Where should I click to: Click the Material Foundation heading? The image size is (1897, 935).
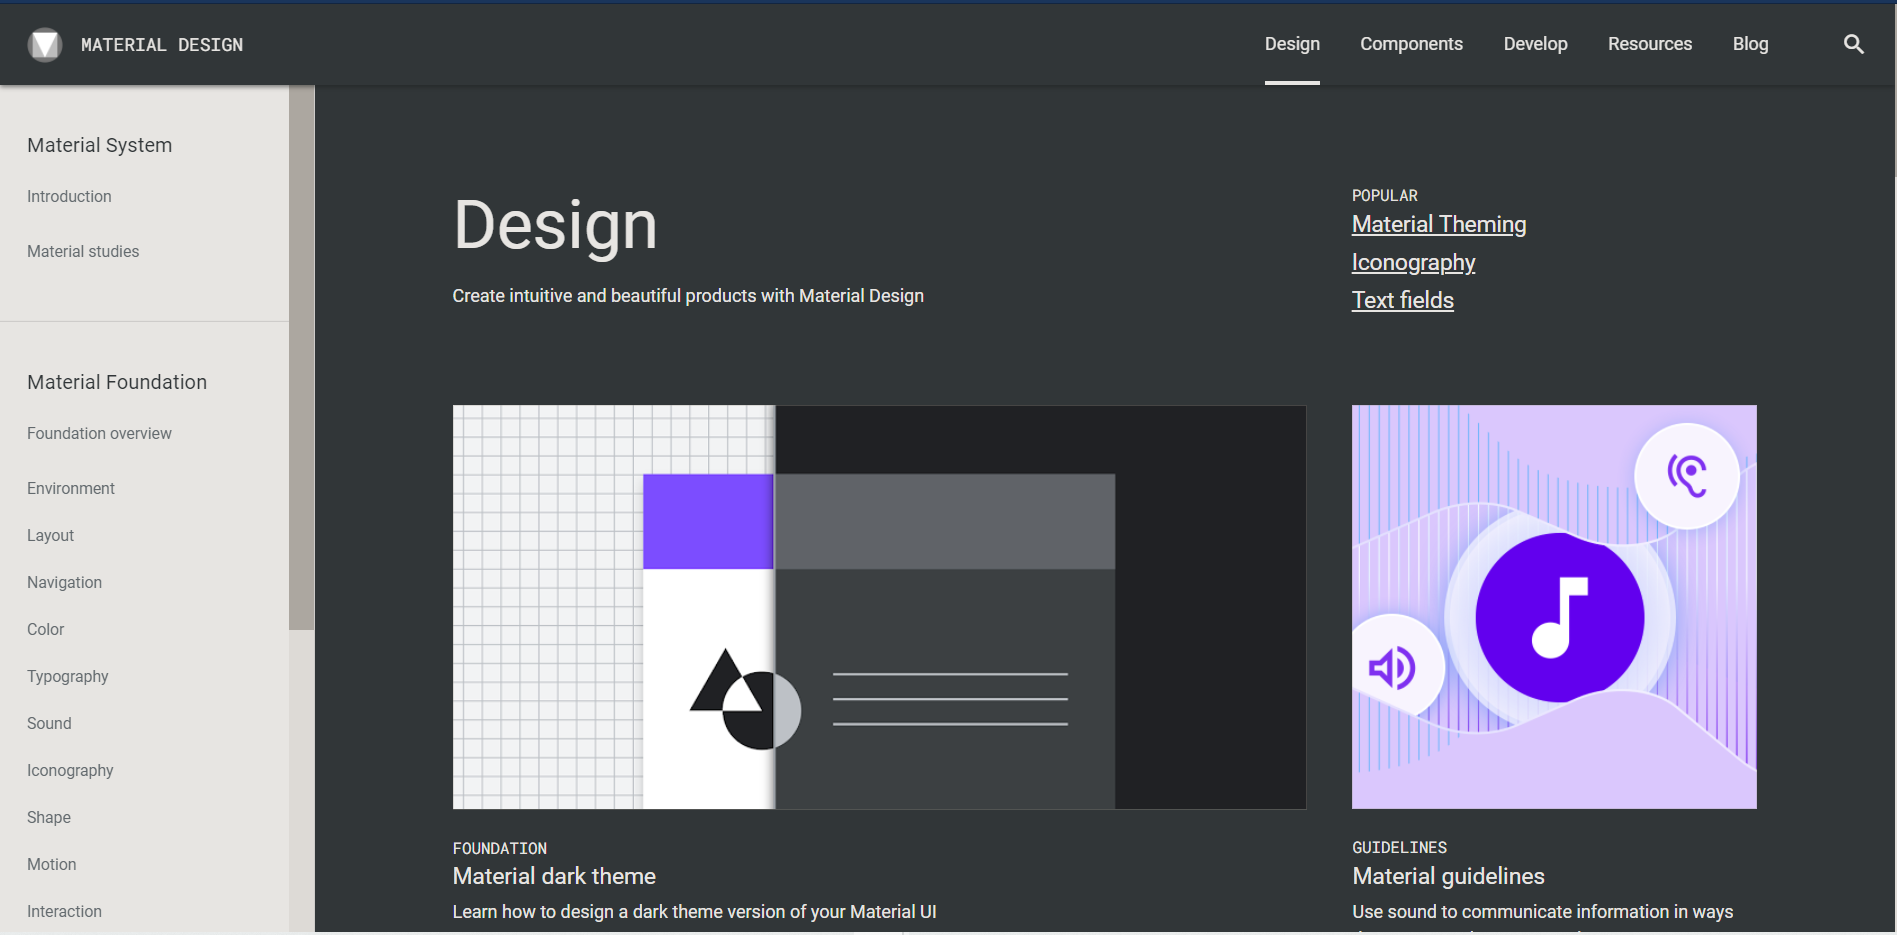(117, 382)
